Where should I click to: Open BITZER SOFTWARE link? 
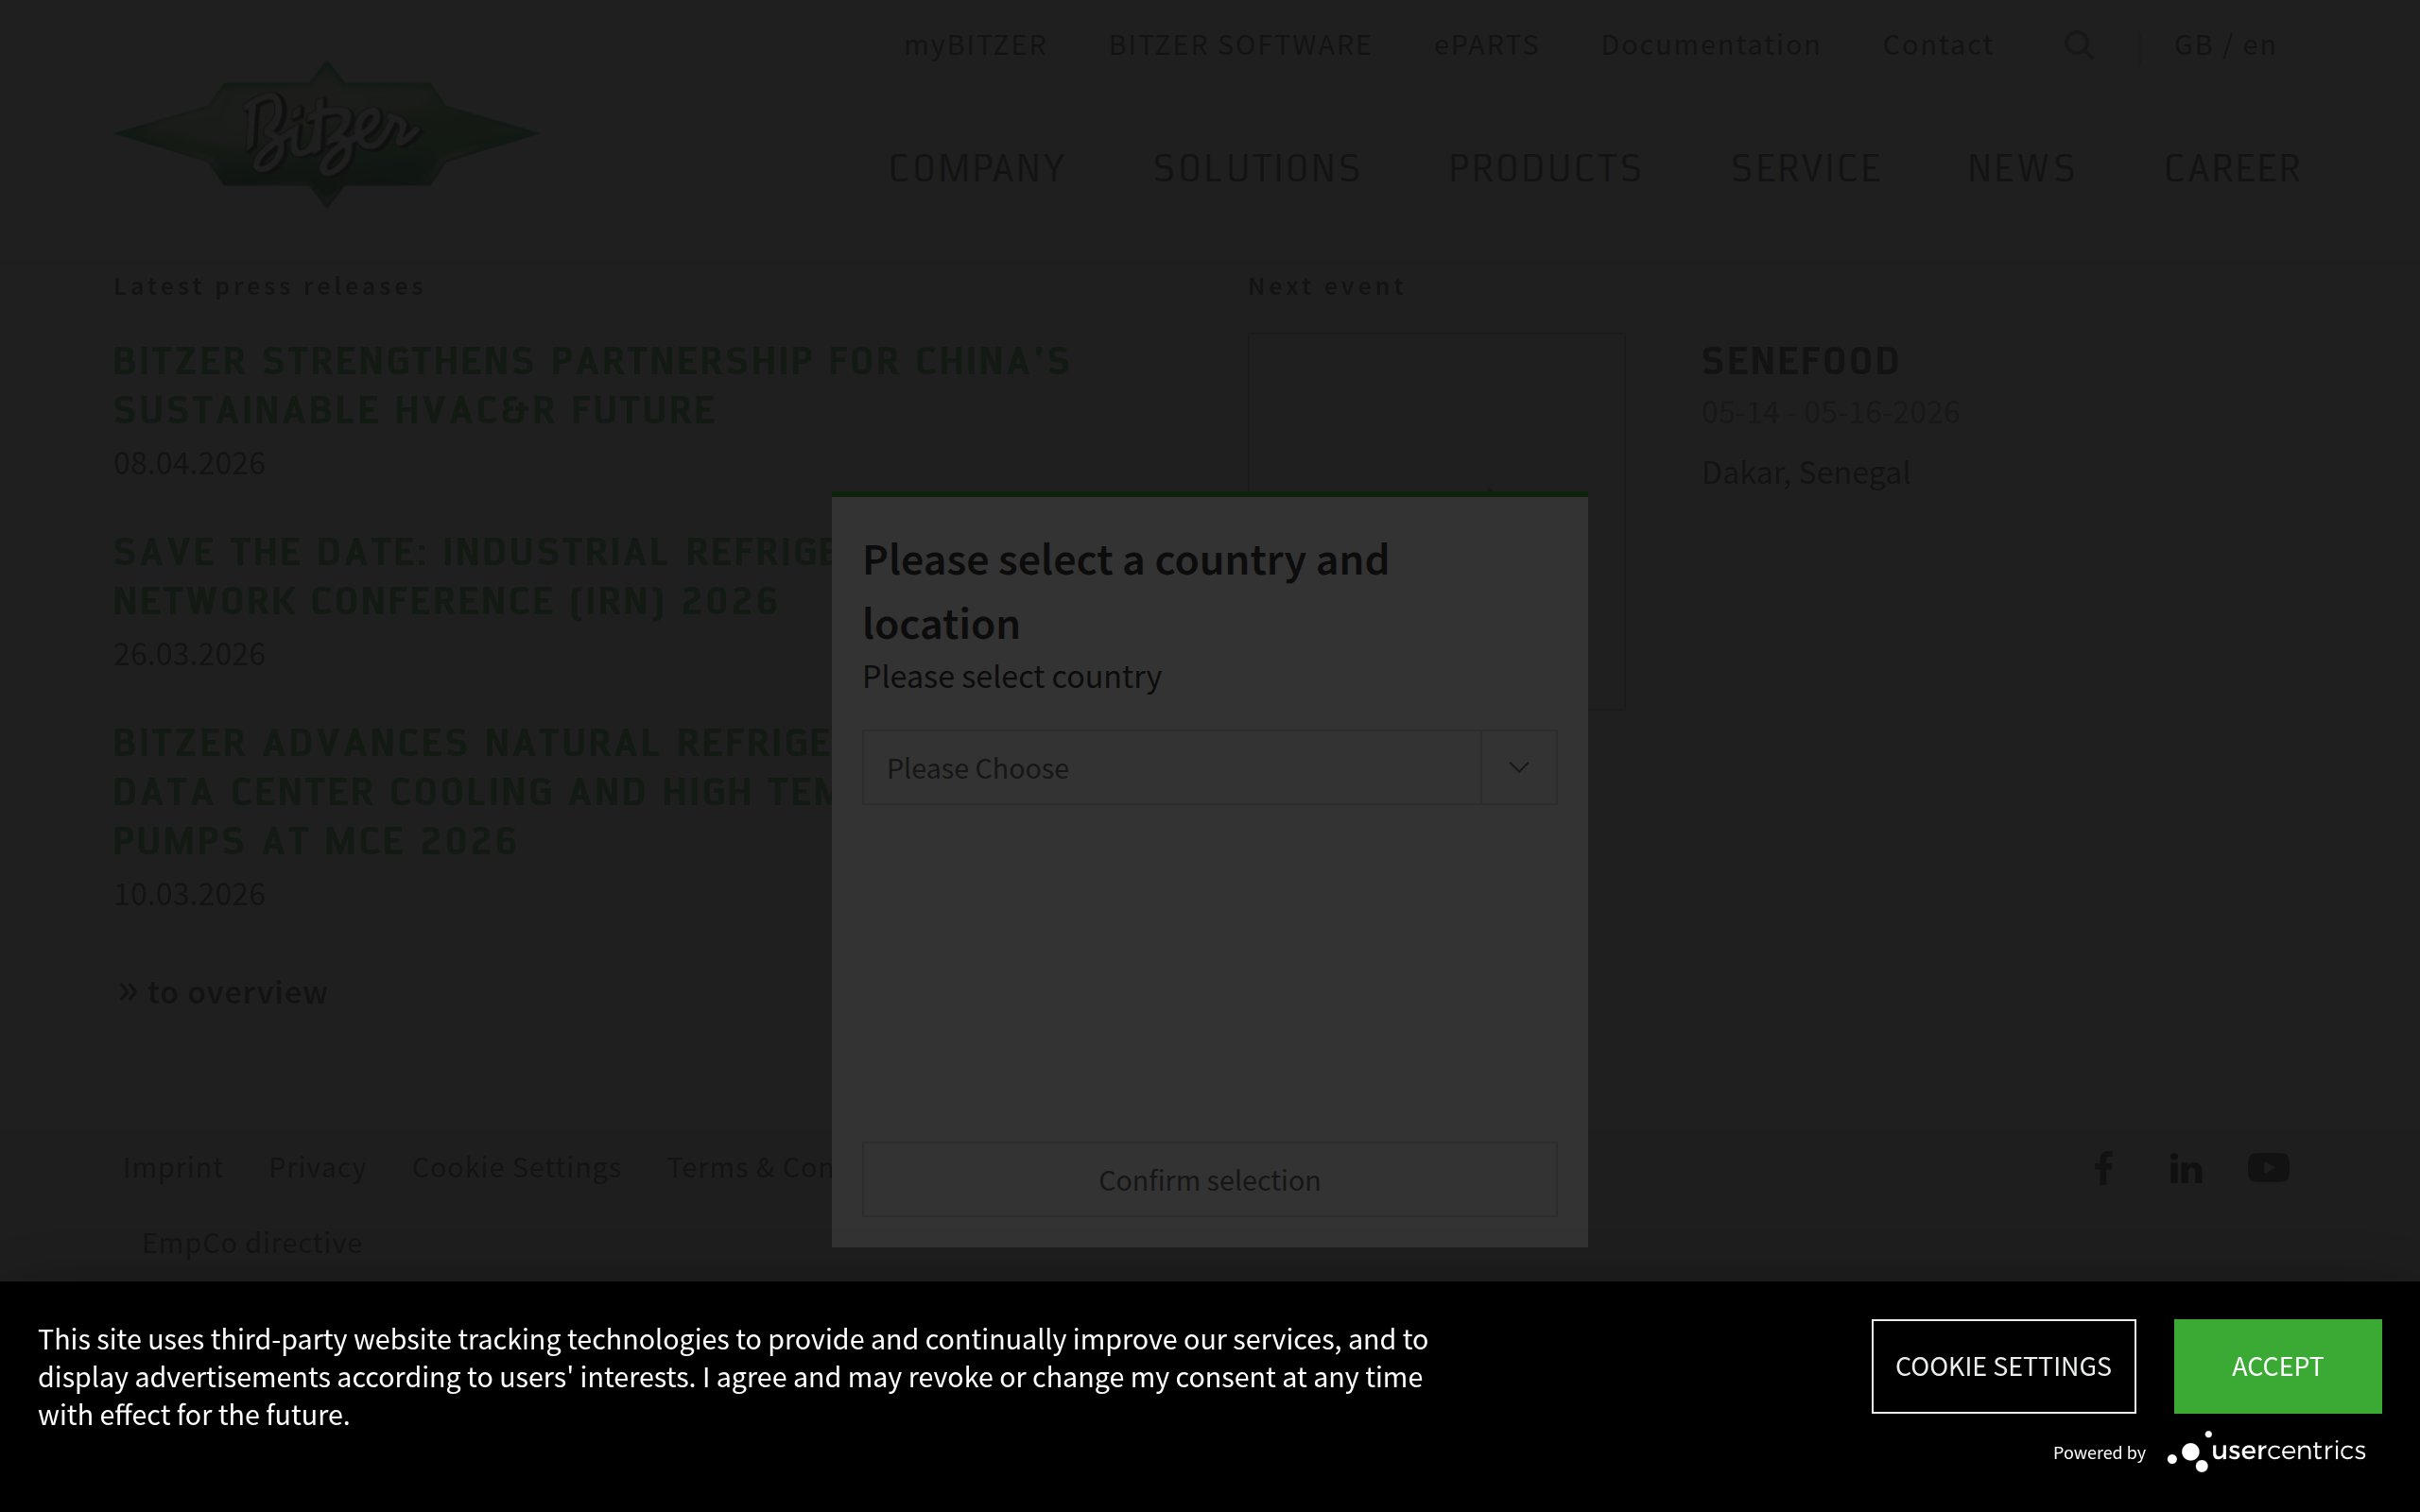click(1240, 45)
